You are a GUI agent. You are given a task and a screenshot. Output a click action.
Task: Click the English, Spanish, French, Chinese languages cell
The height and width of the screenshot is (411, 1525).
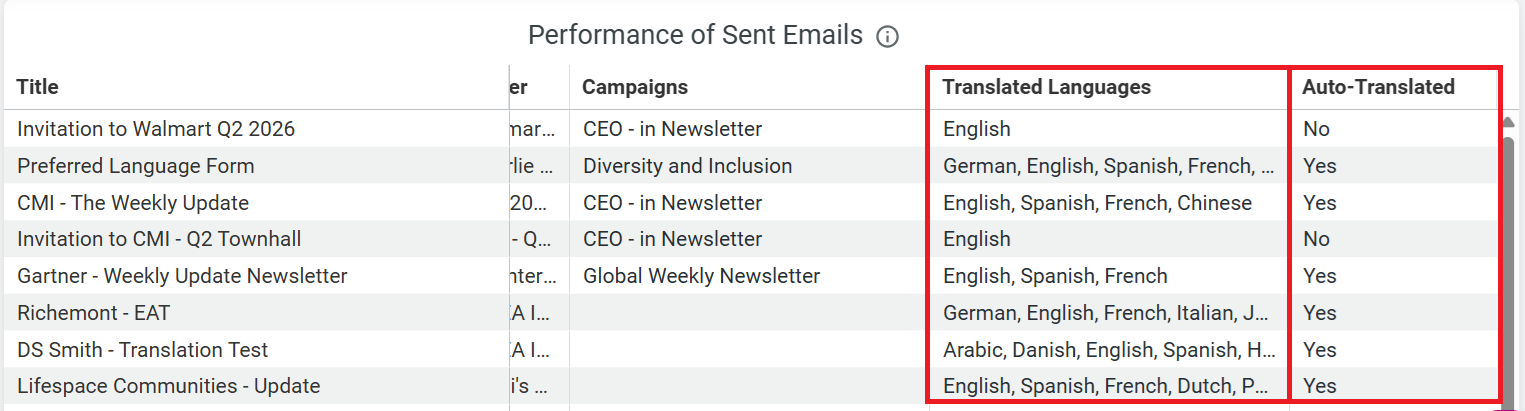click(x=1097, y=203)
